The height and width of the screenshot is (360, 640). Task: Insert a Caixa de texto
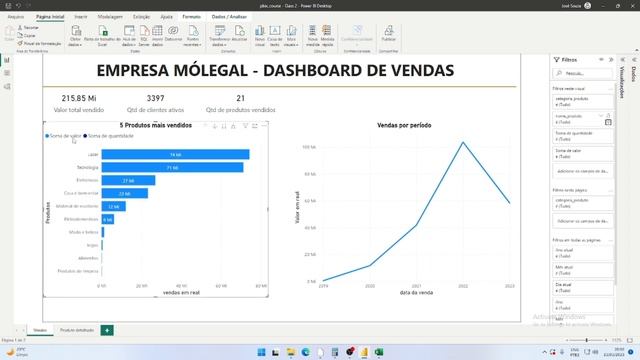pos(275,36)
